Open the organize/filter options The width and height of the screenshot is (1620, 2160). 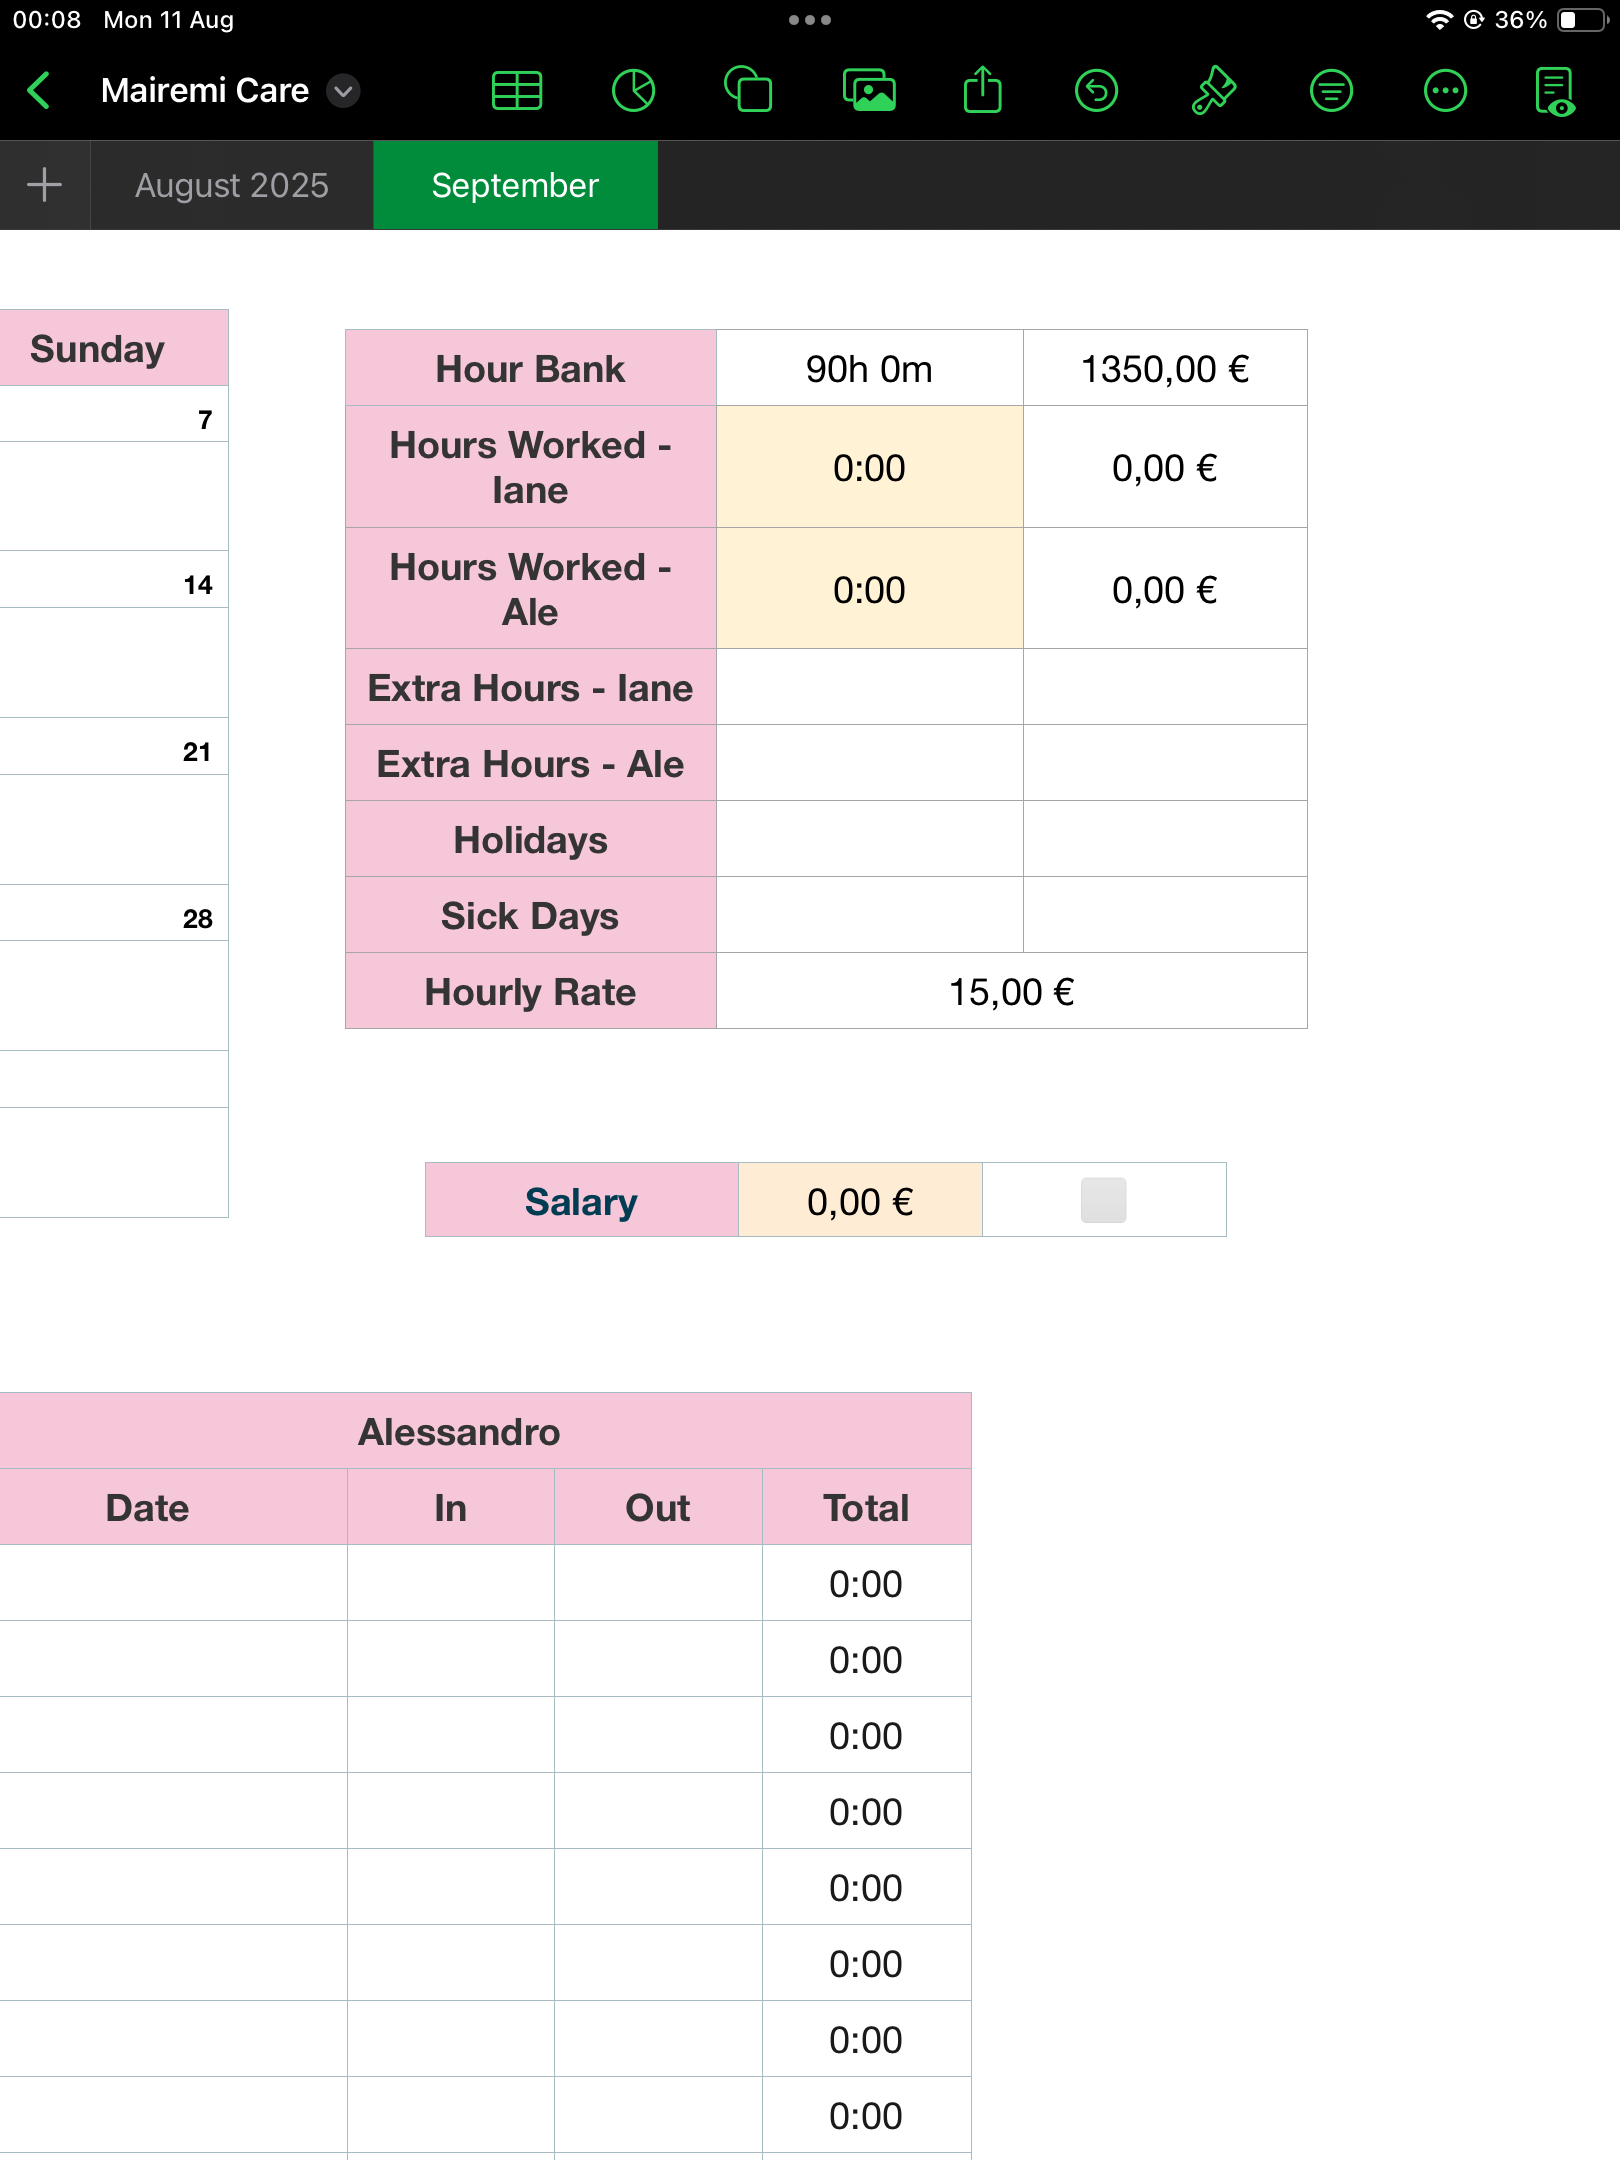[x=1331, y=91]
